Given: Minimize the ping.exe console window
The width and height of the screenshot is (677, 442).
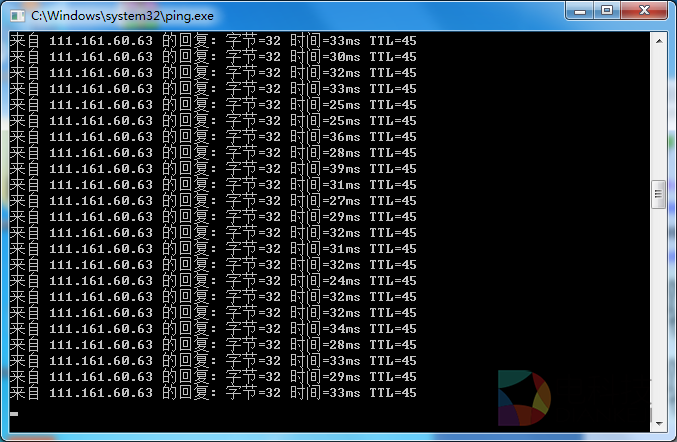Looking at the screenshot, I should pos(579,10).
